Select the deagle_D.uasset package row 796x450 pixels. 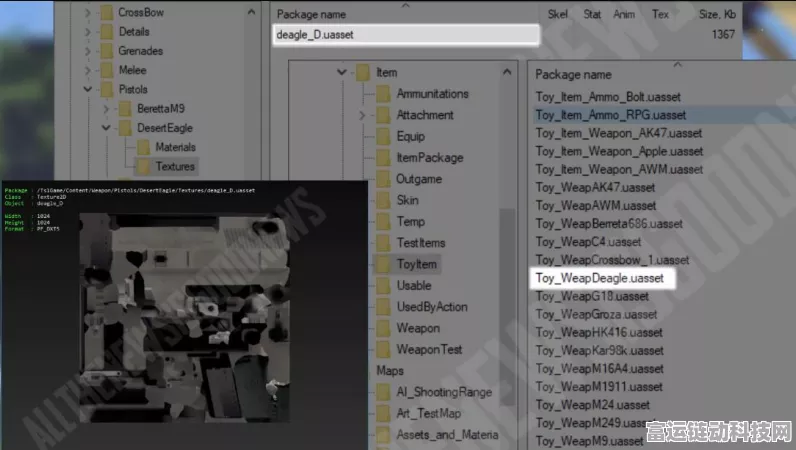click(406, 35)
